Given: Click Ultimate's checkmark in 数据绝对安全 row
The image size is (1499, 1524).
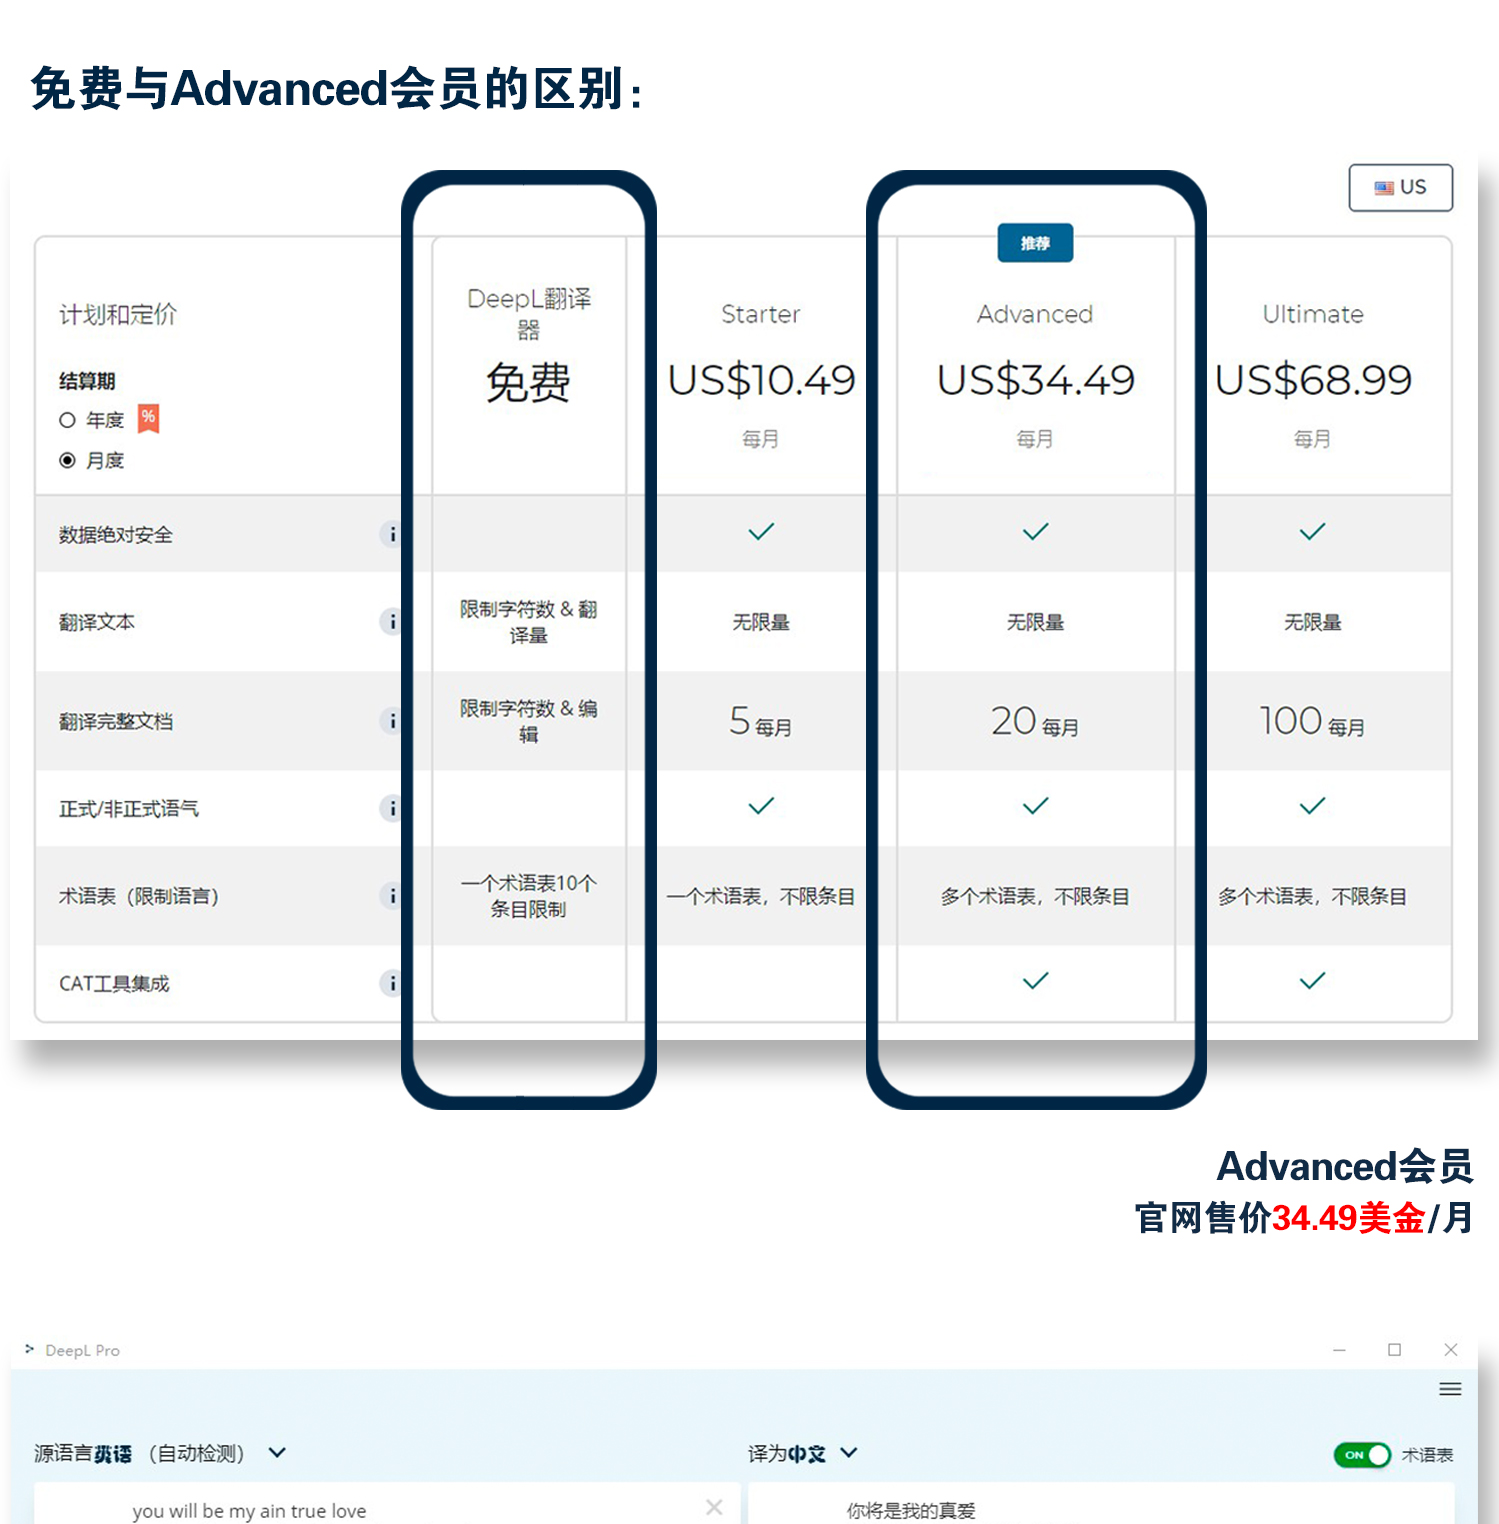Looking at the screenshot, I should tap(1312, 532).
